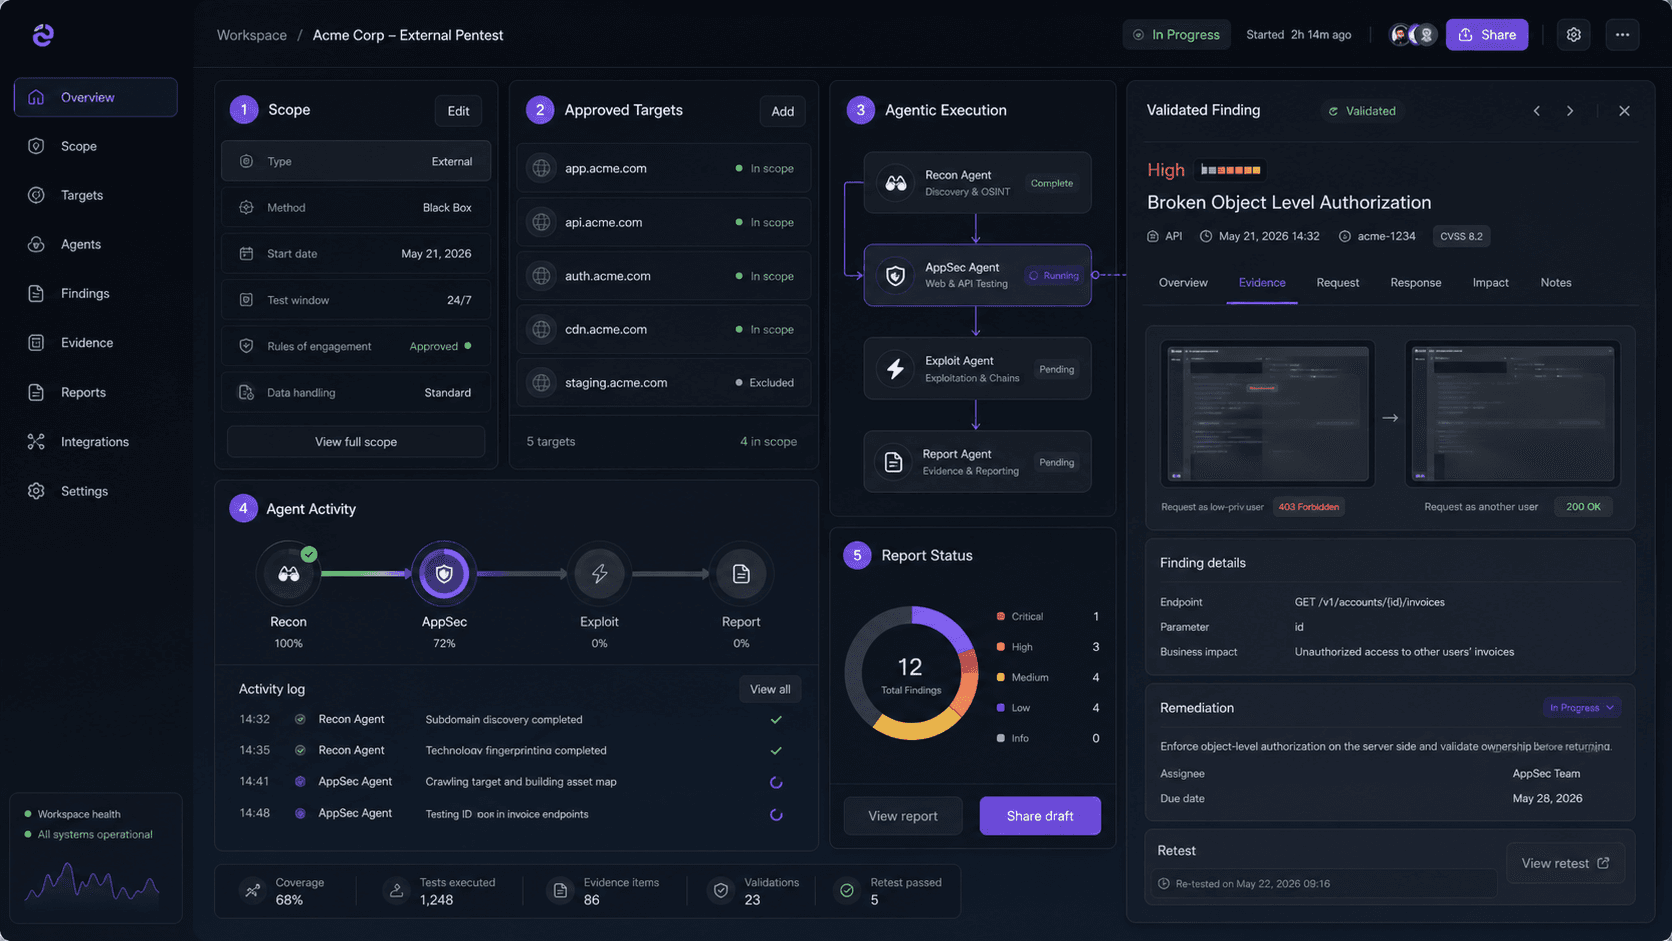Click globe icon beside staging.acme.com

coord(541,382)
